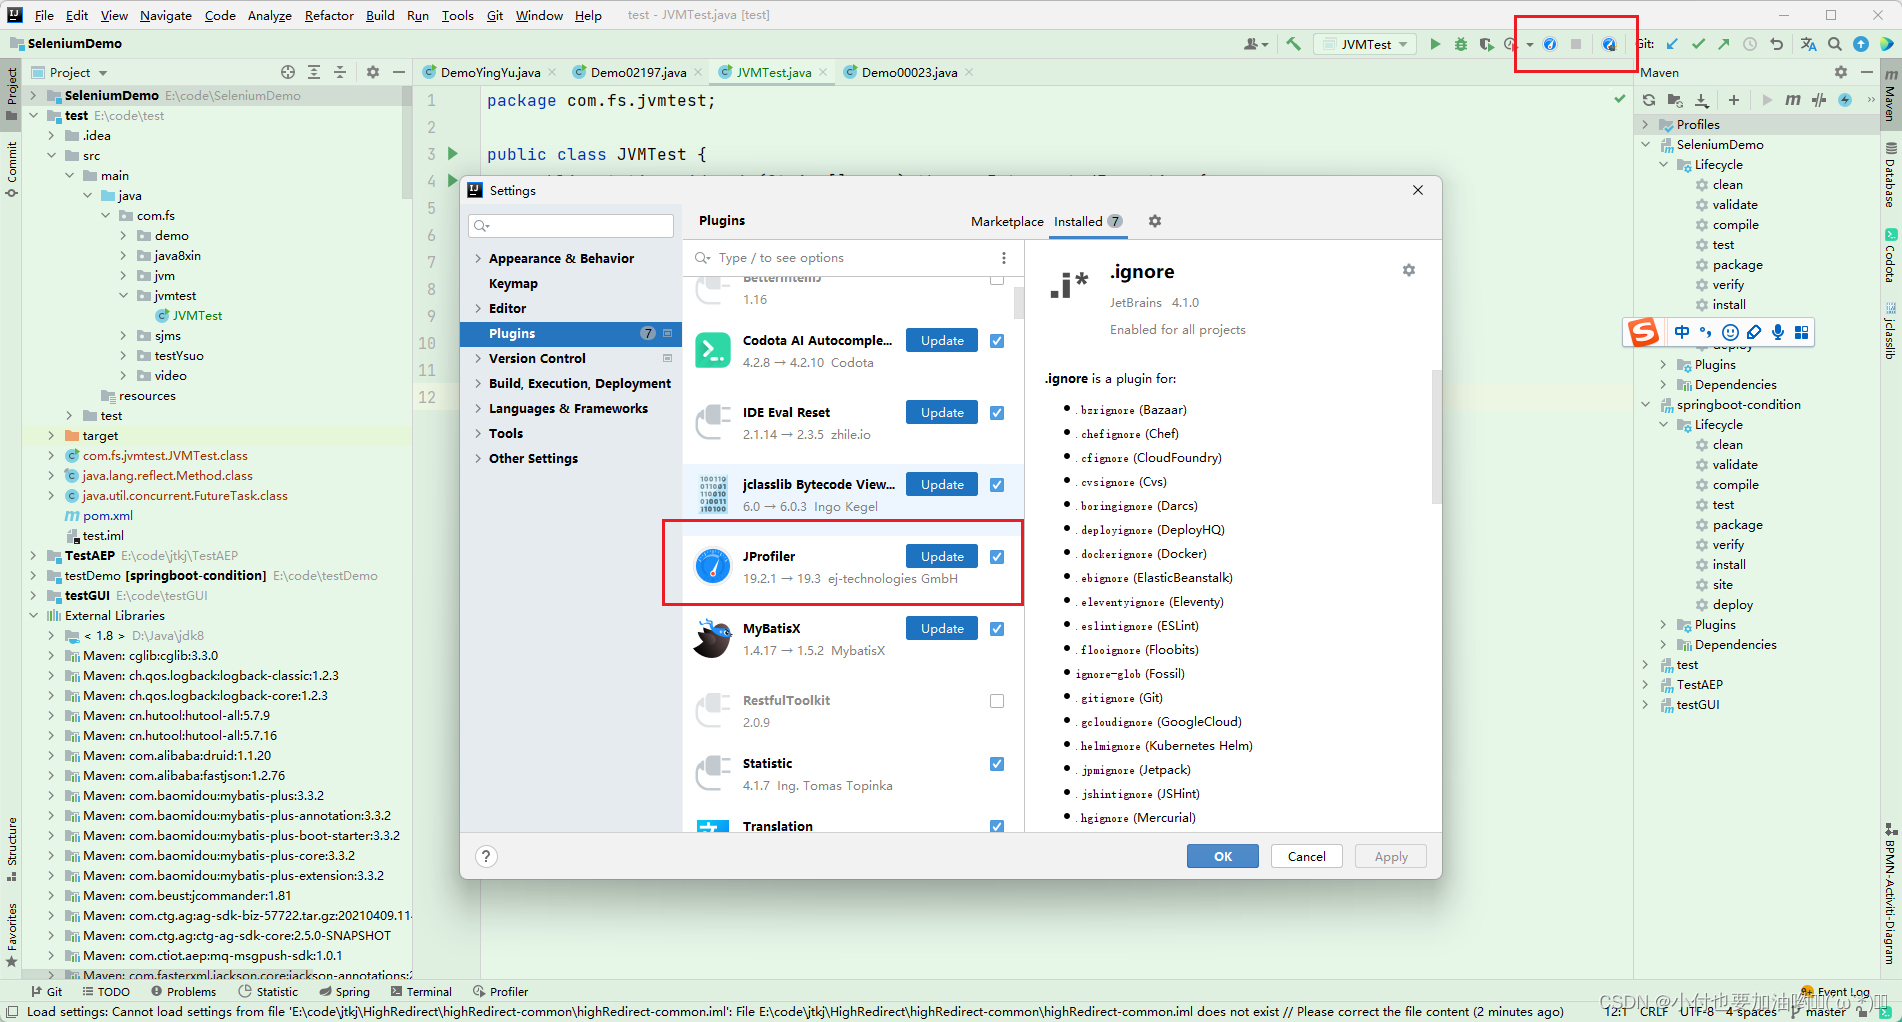This screenshot has width=1902, height=1022.
Task: Open Search Everywhere magnifier icon
Action: (1834, 44)
